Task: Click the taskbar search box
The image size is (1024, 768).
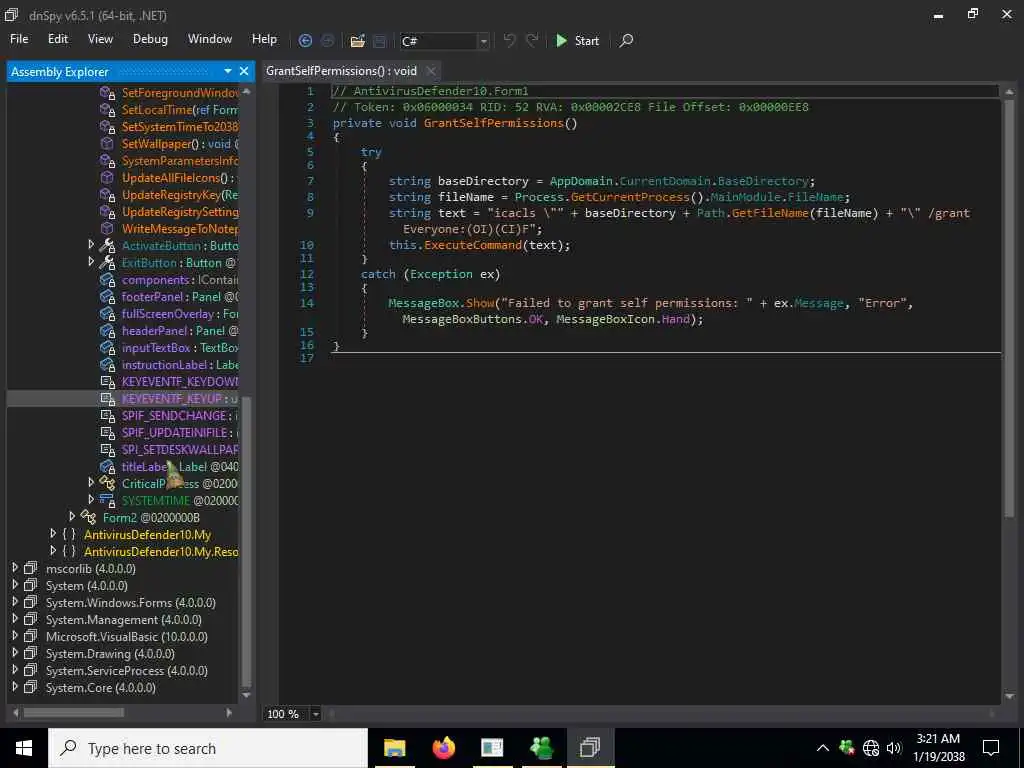Action: (x=208, y=748)
